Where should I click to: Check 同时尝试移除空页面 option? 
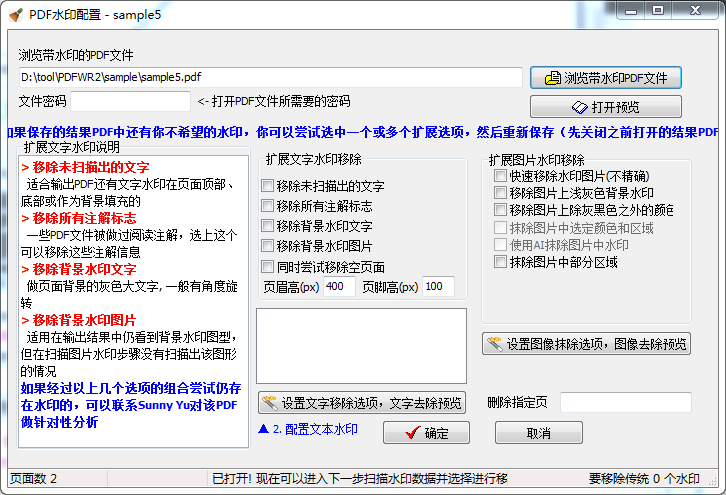coord(267,266)
